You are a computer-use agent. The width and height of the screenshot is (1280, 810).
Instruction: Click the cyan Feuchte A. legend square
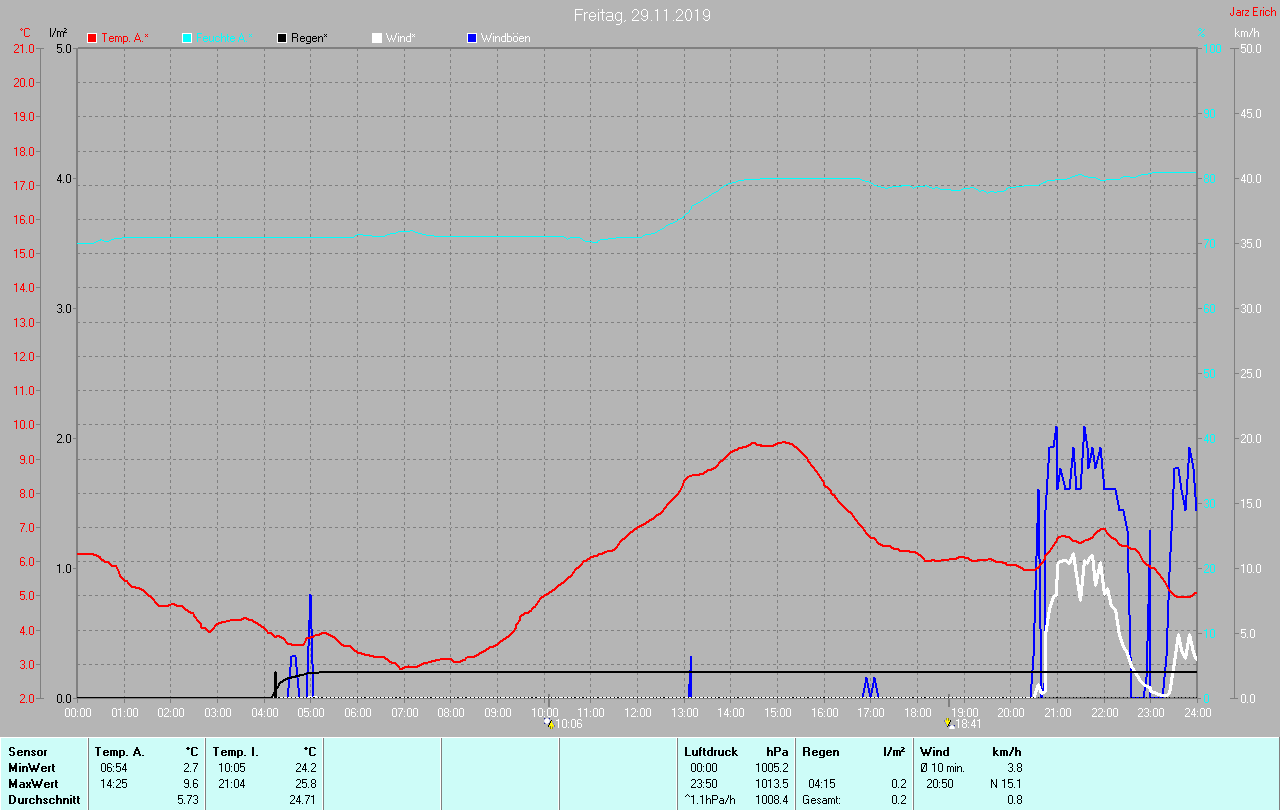coord(187,38)
